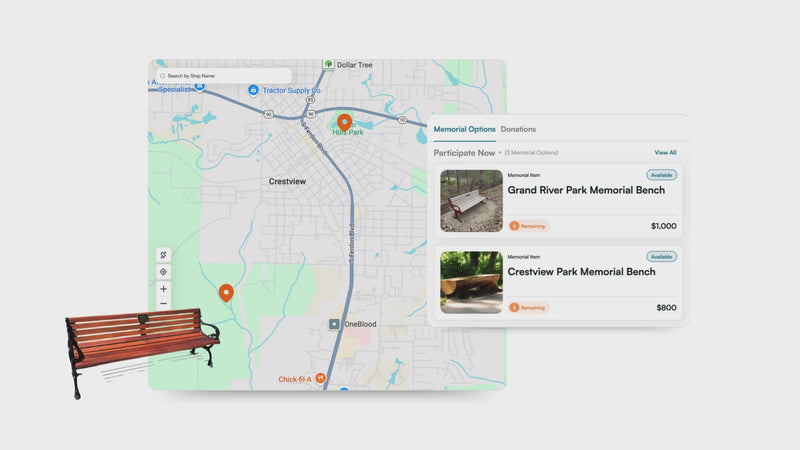Select the Memorial Options tab

464,129
